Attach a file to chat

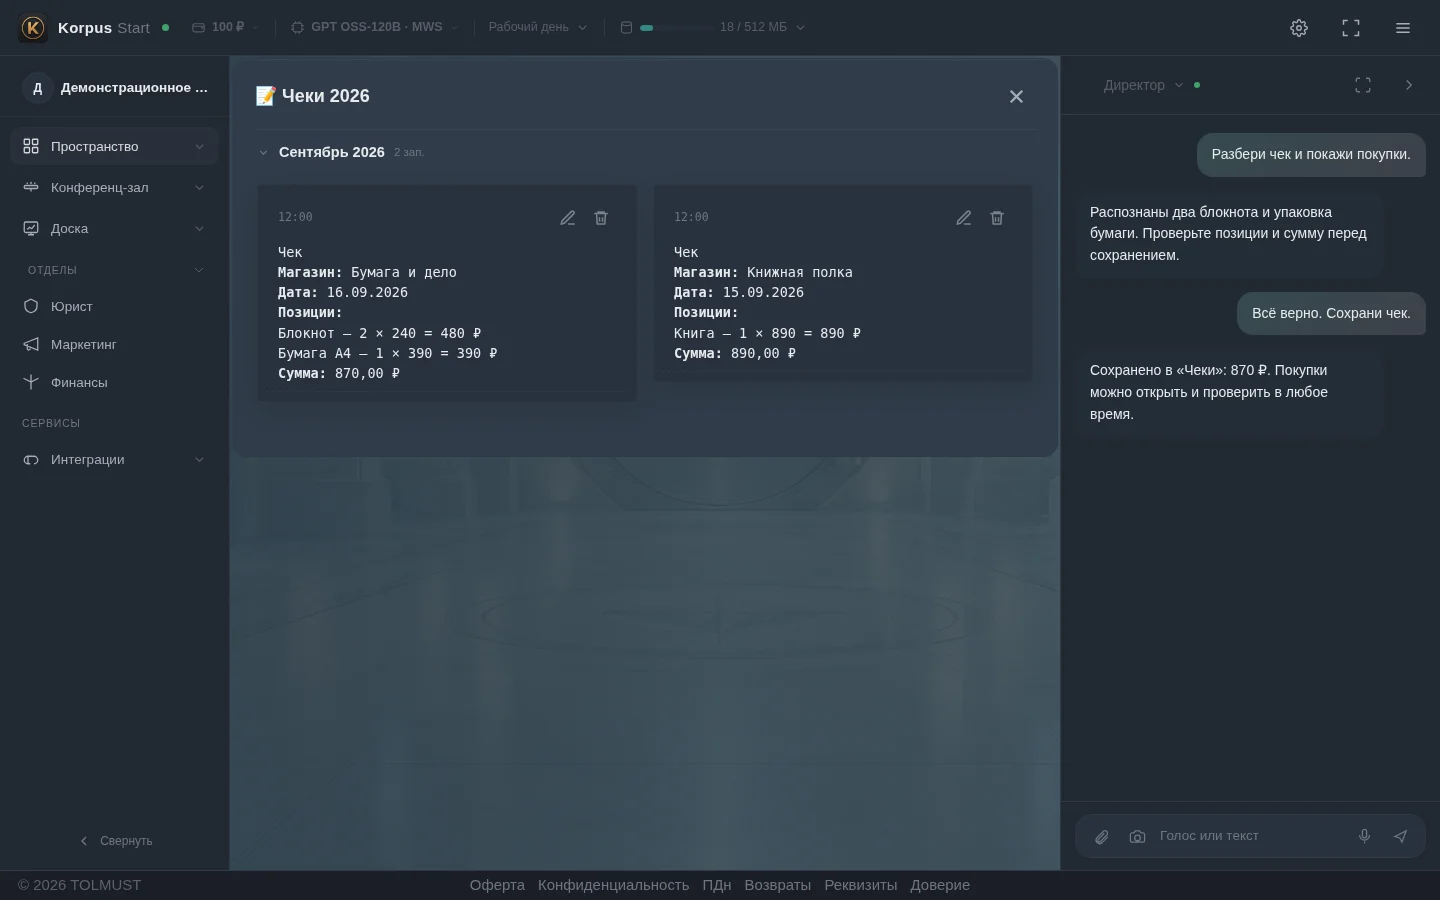[x=1102, y=837]
